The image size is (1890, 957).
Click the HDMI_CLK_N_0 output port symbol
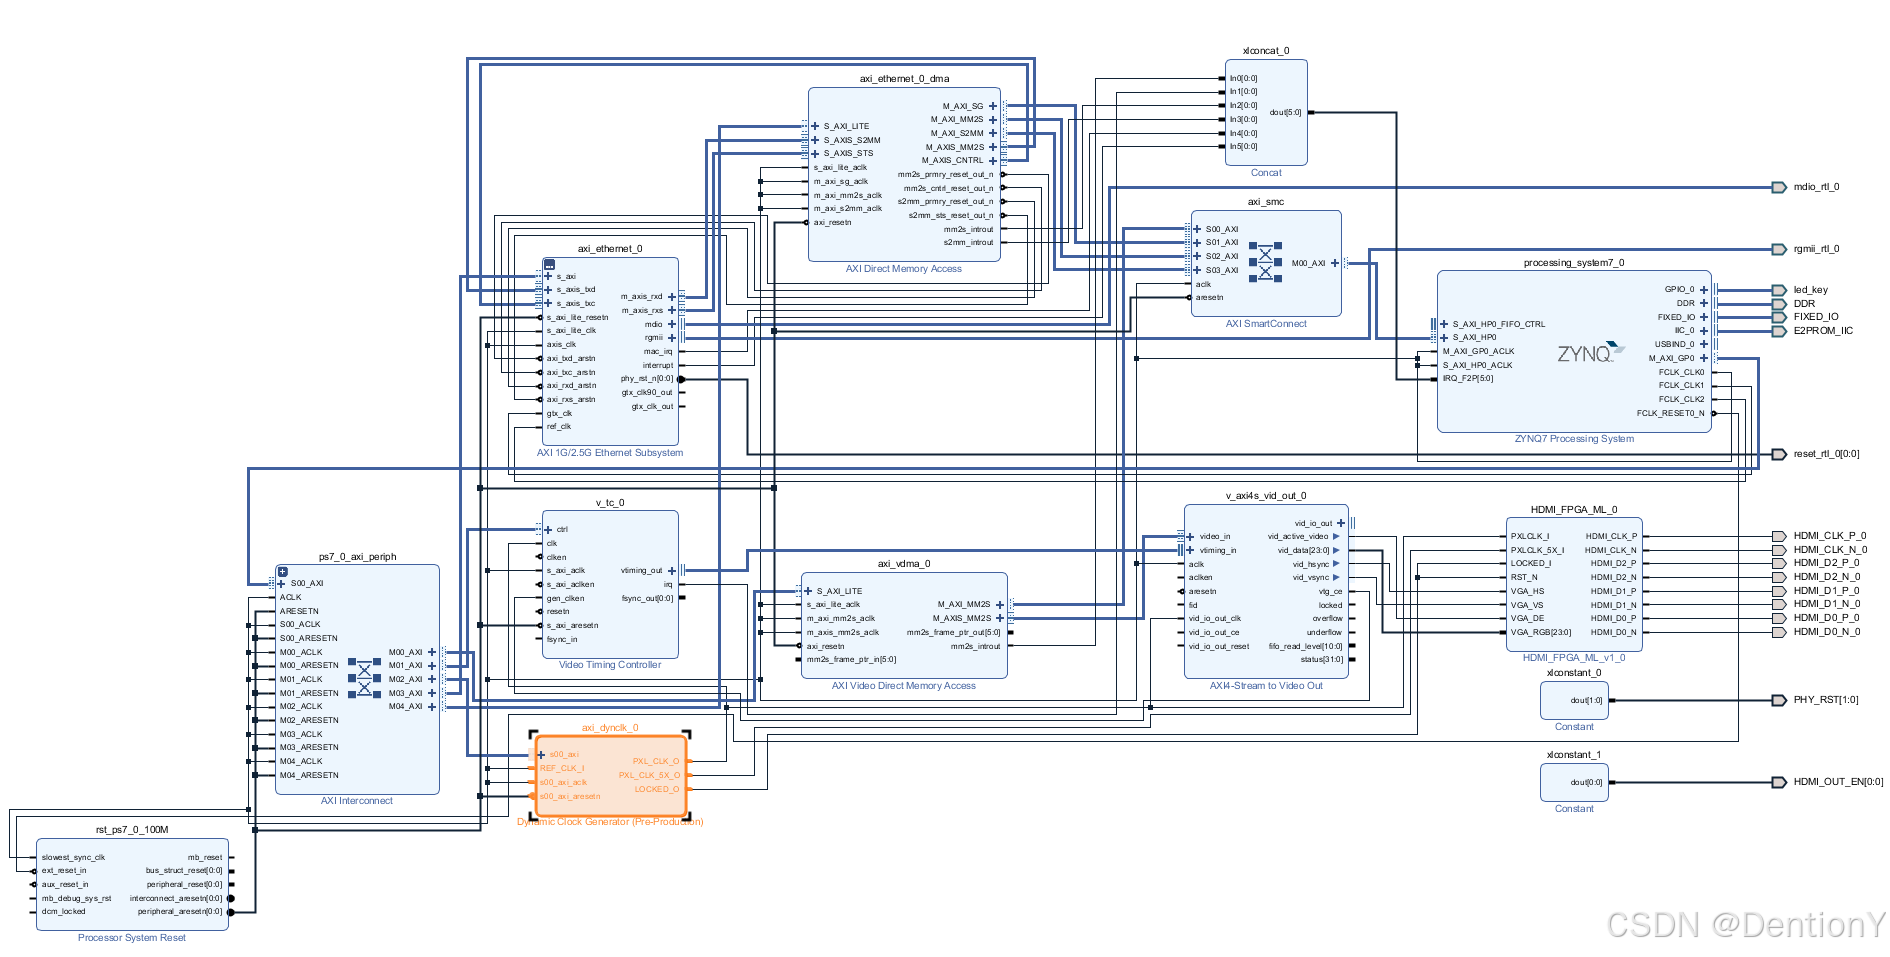pyautogui.click(x=1778, y=550)
